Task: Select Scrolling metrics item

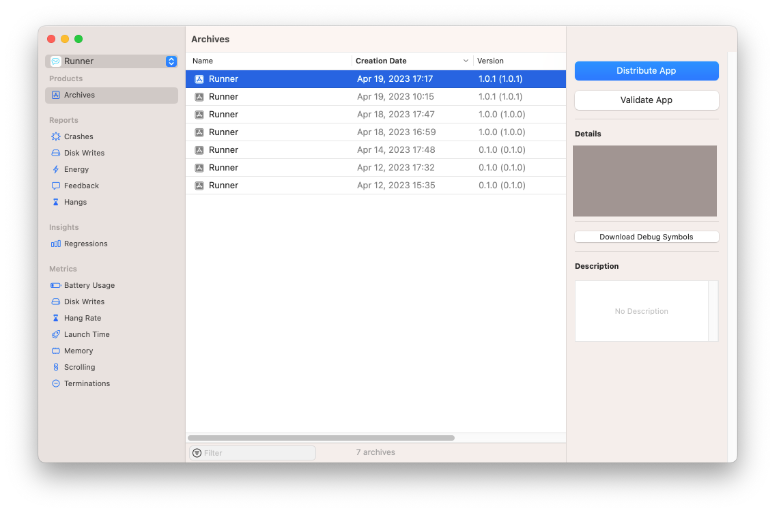Action: click(x=79, y=367)
